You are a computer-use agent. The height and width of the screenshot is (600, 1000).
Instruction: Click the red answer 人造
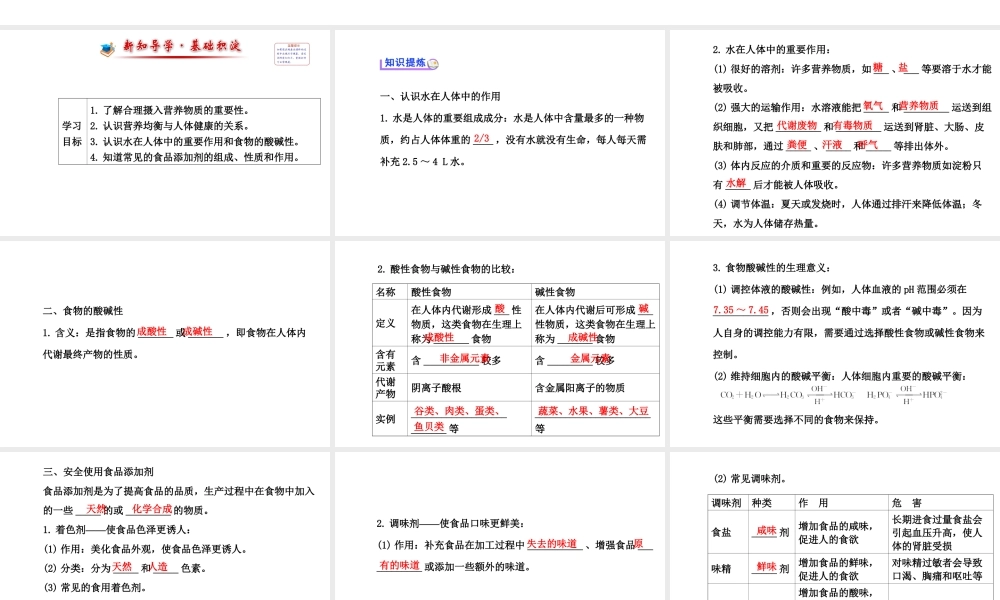tap(159, 567)
